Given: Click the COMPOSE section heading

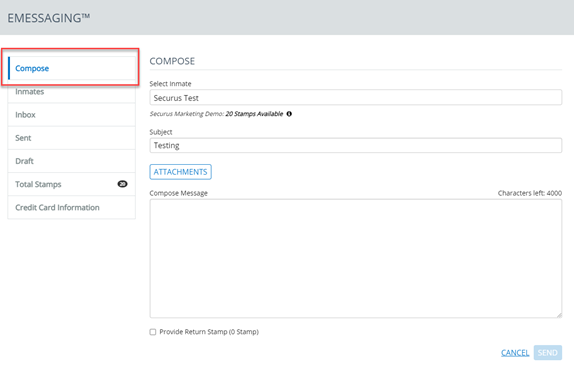Looking at the screenshot, I should point(172,61).
